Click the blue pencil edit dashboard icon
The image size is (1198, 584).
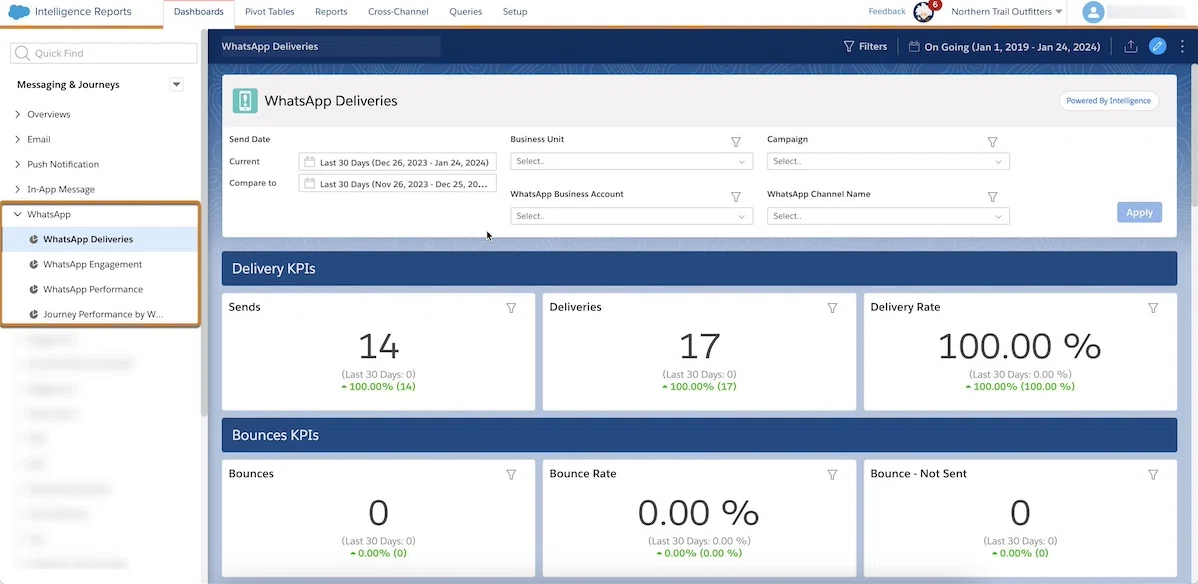coord(1158,47)
